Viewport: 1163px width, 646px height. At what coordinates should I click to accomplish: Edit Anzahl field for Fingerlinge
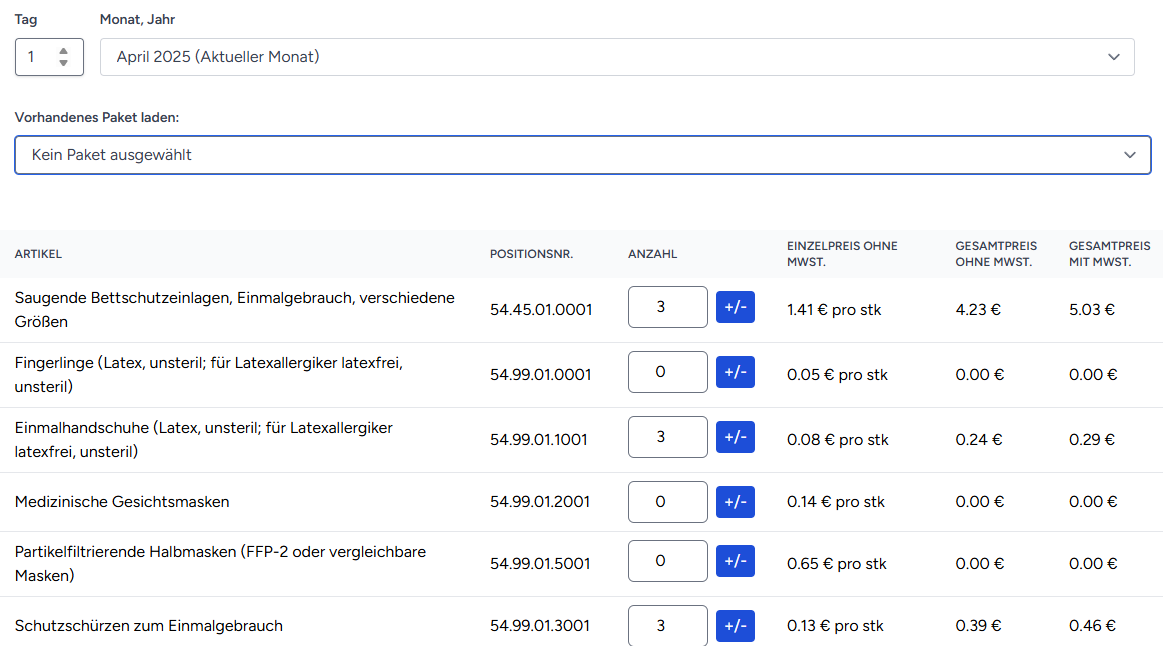(x=668, y=372)
